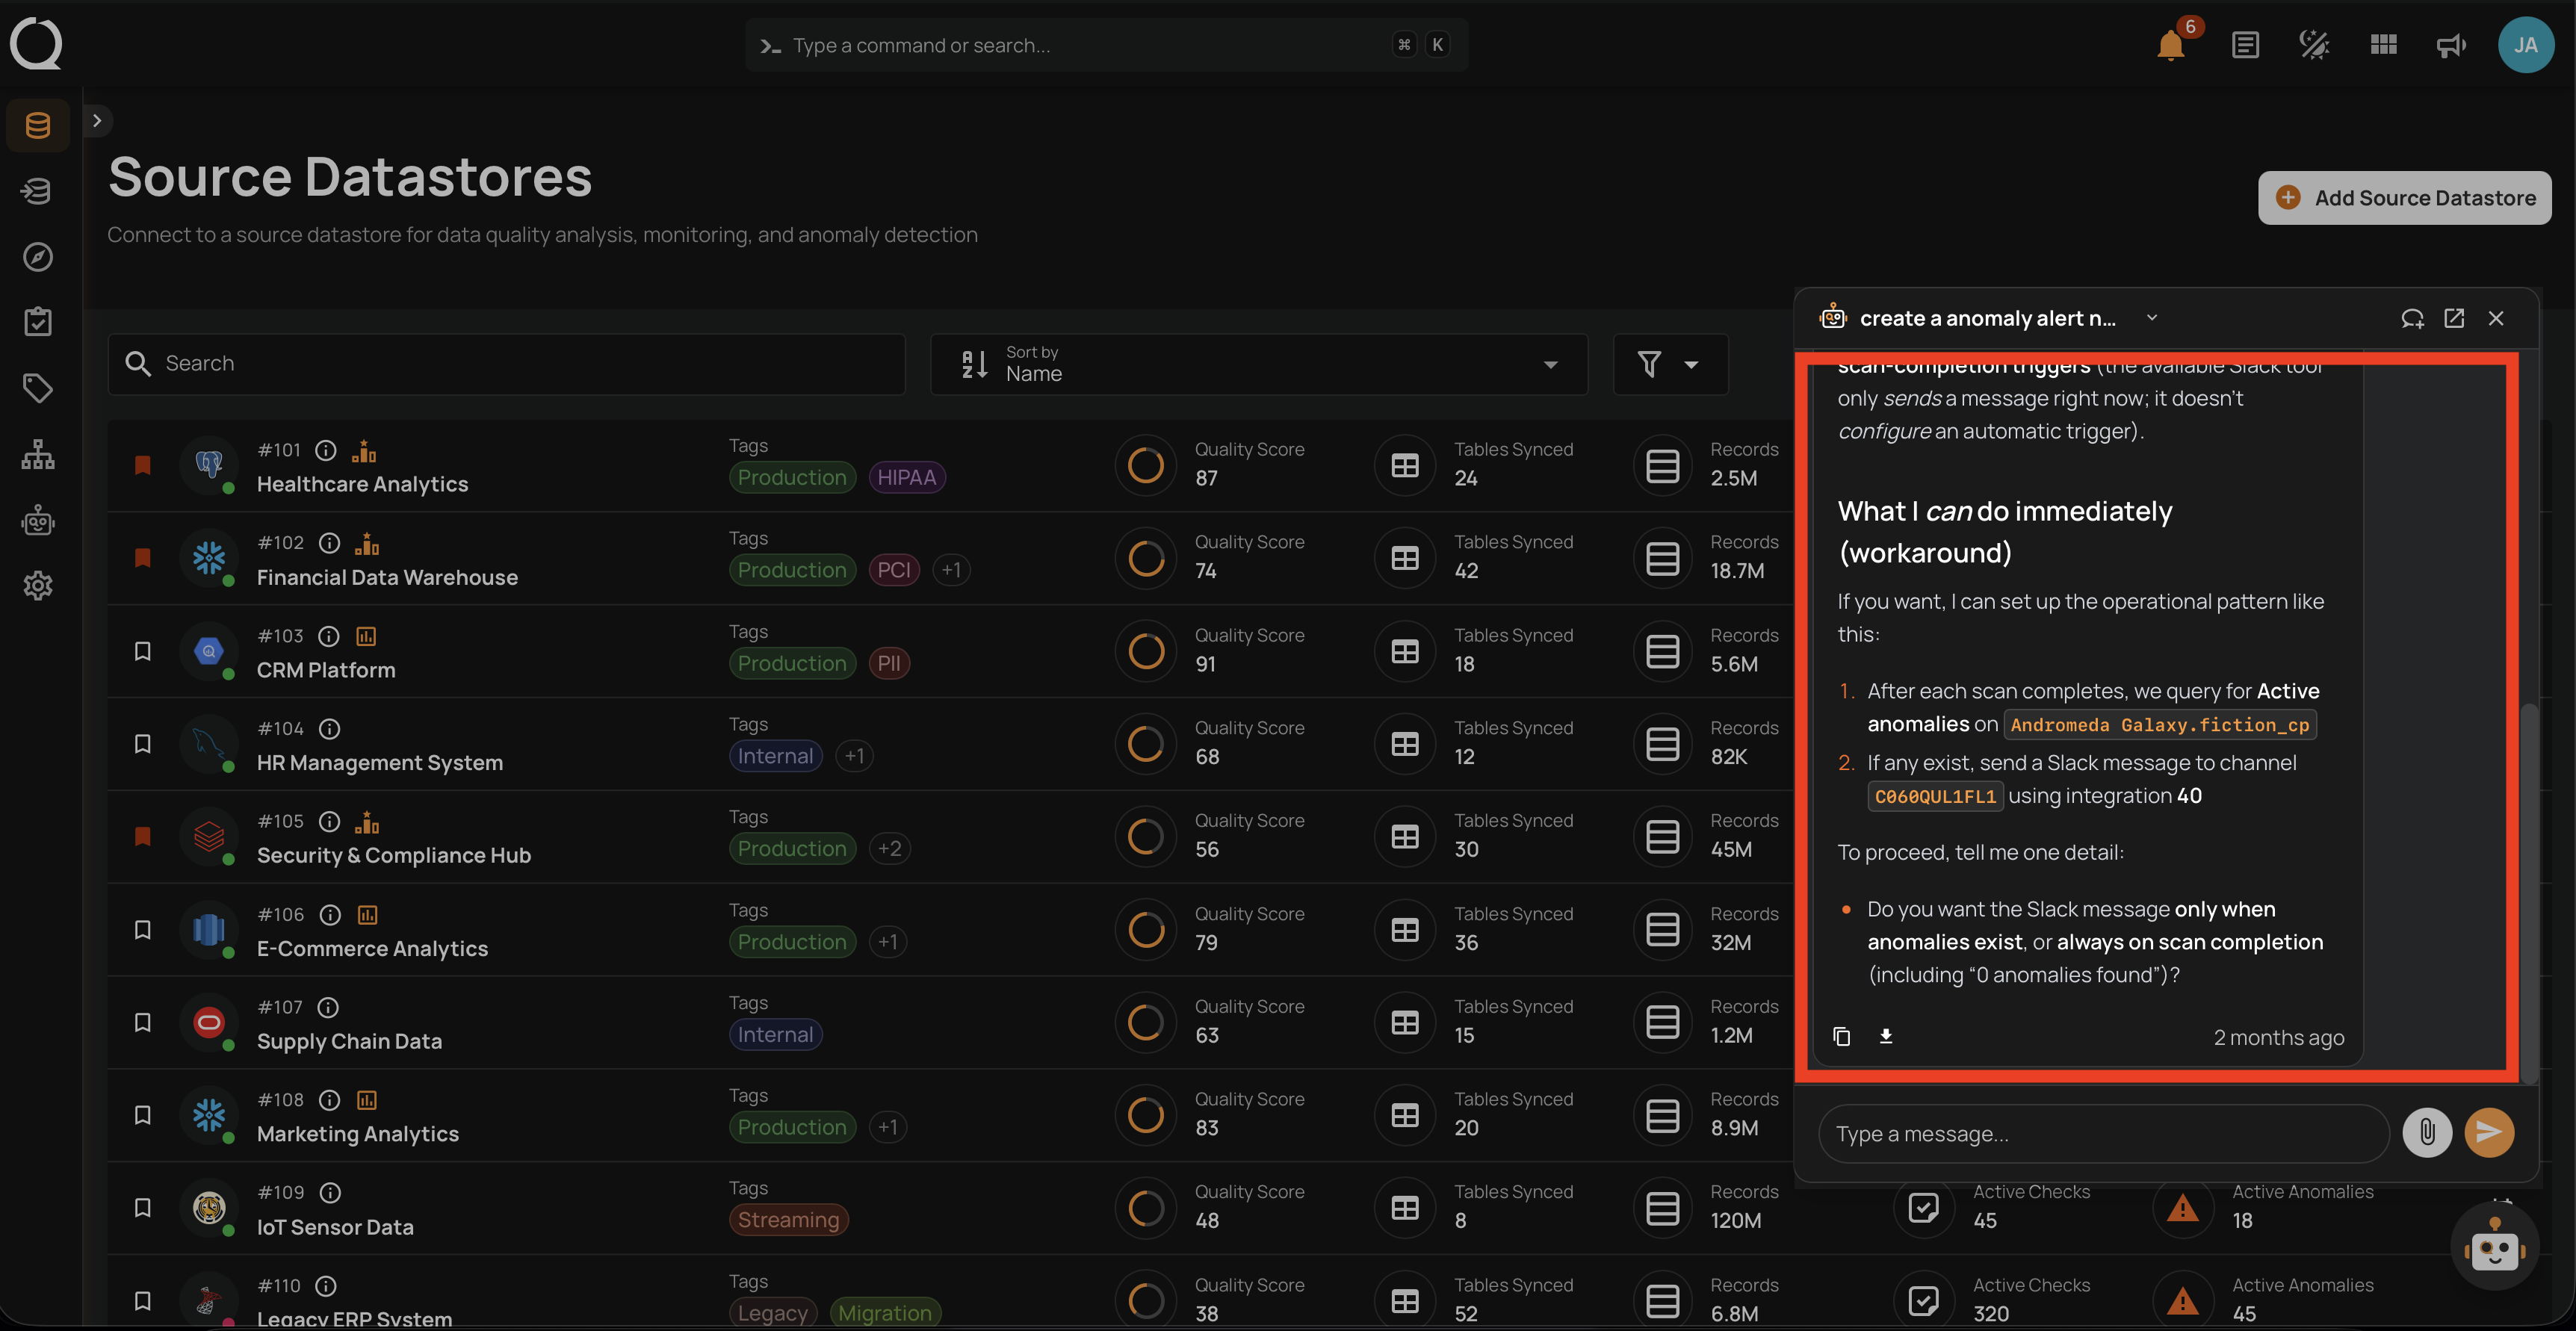Open the CRM Platform datastore
The image size is (2576, 1331).
(326, 670)
